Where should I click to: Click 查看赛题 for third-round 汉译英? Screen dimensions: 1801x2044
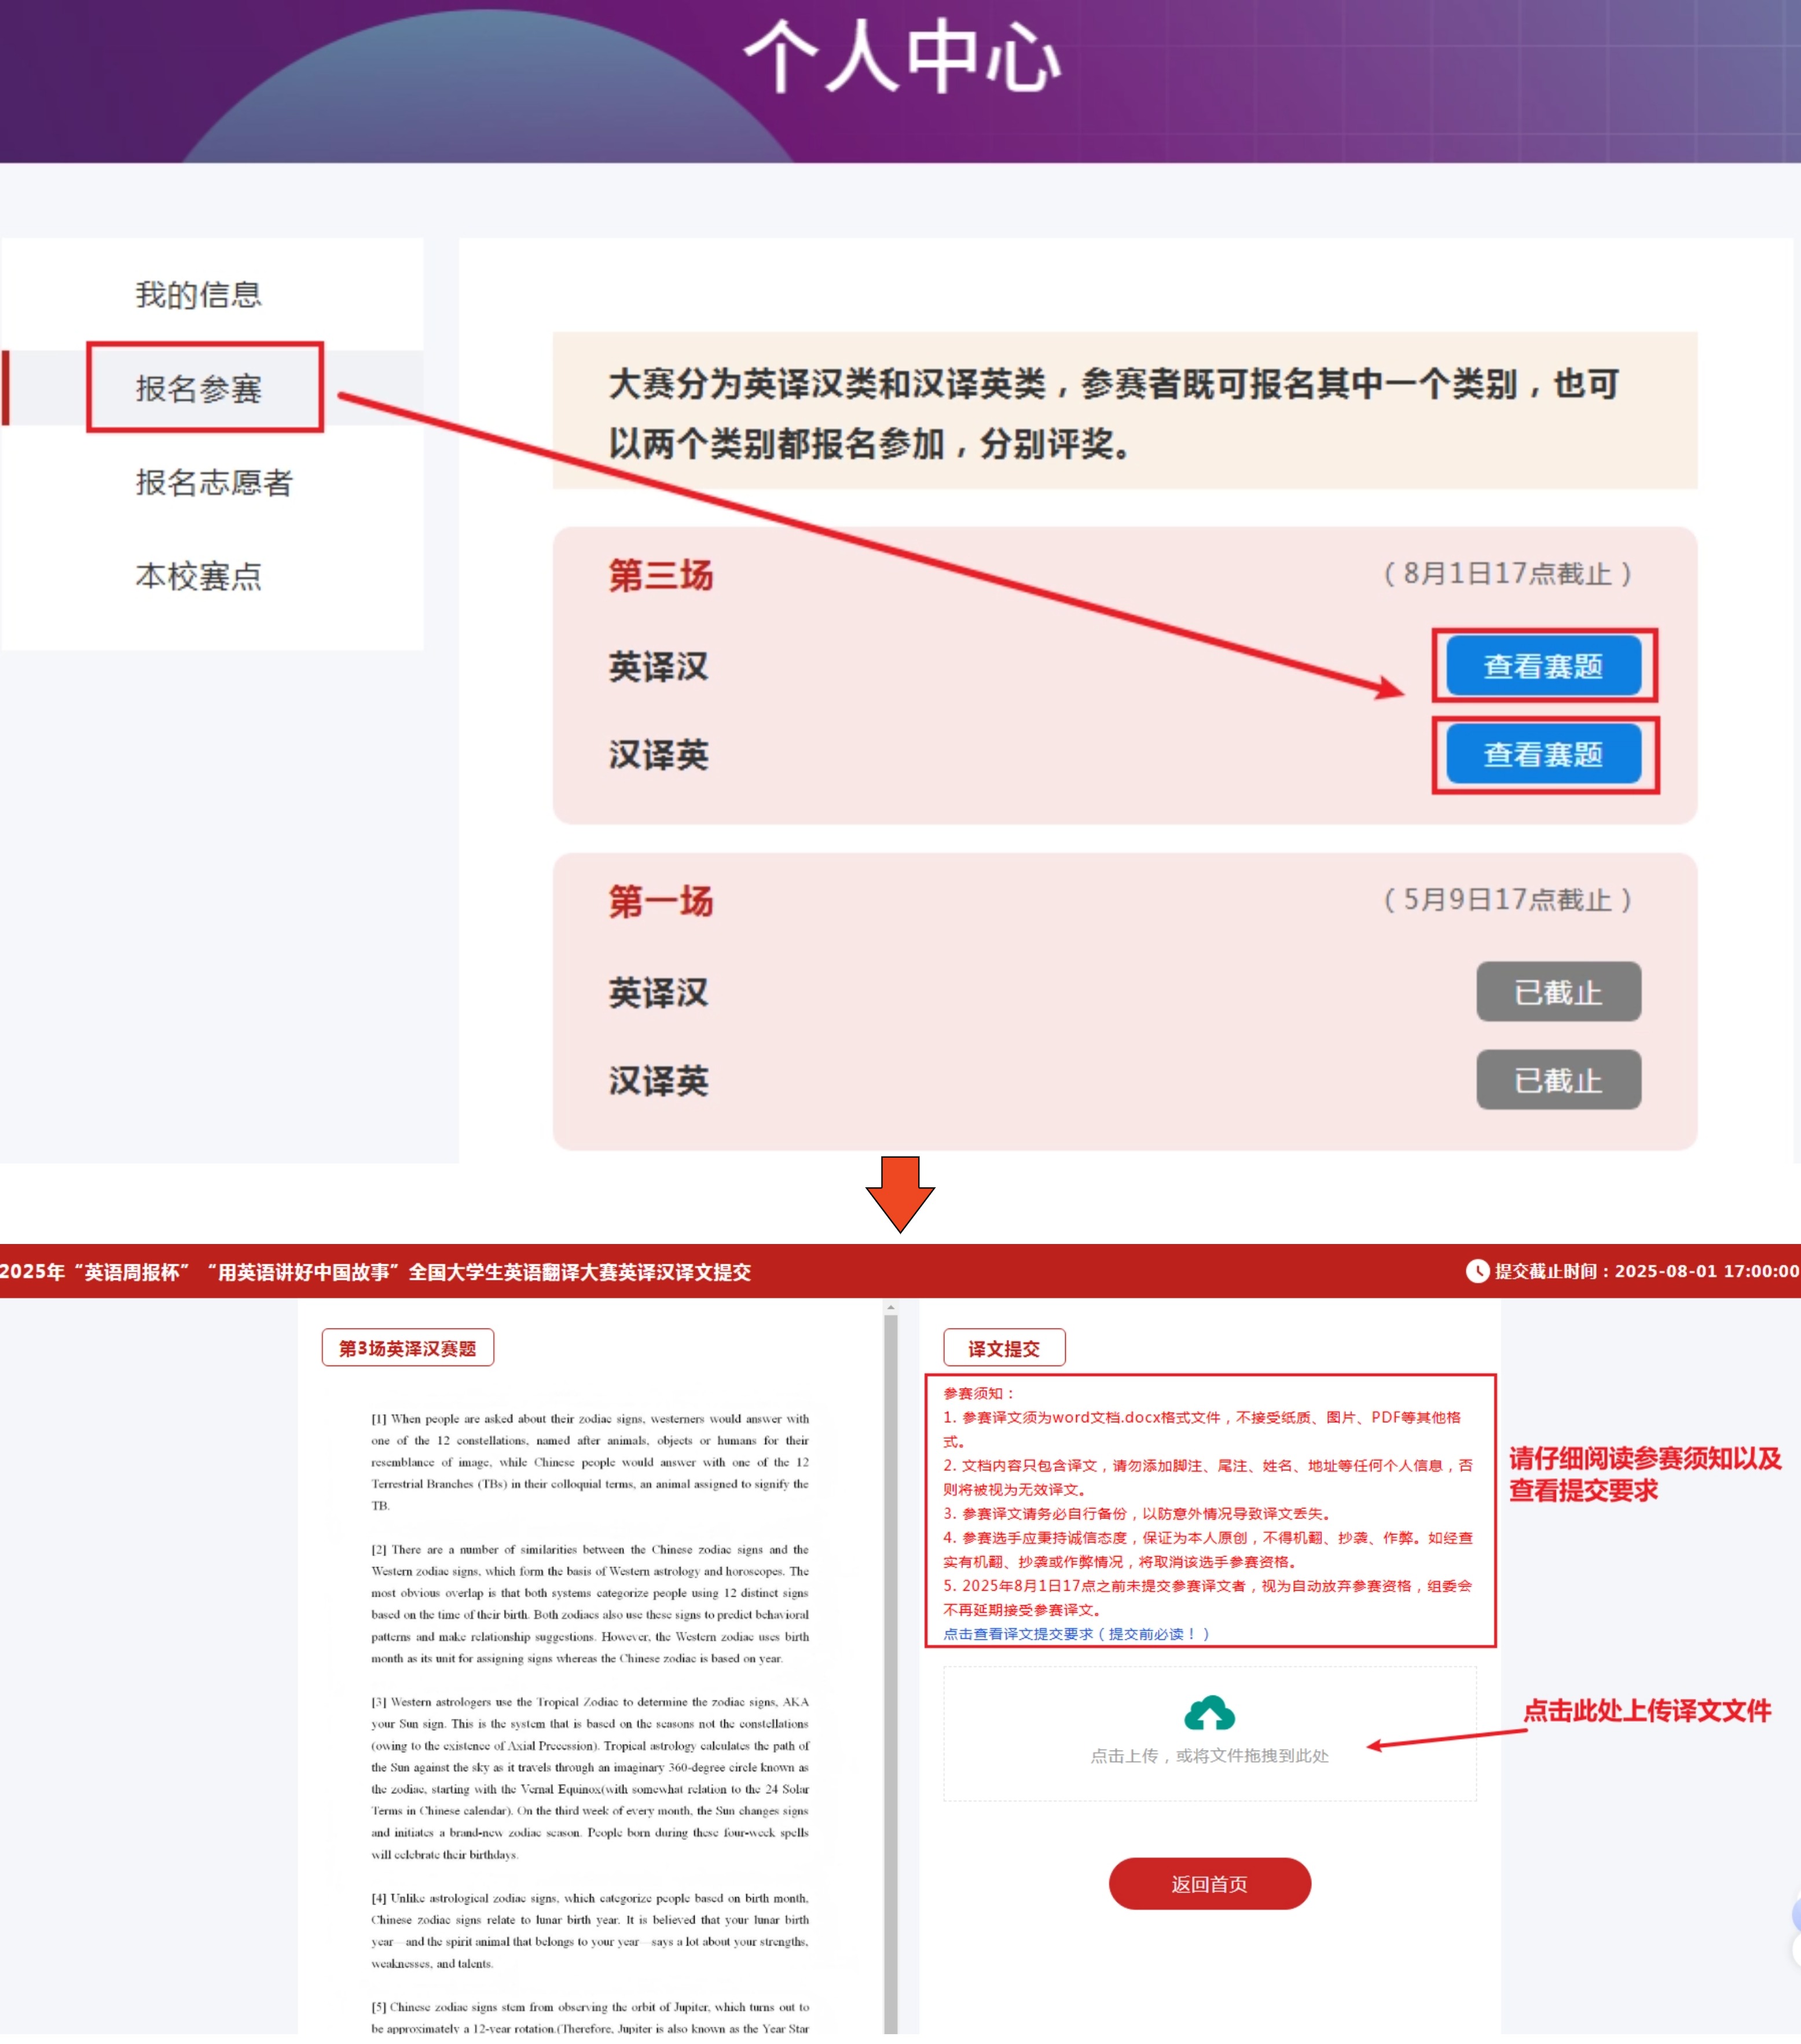(x=1543, y=754)
